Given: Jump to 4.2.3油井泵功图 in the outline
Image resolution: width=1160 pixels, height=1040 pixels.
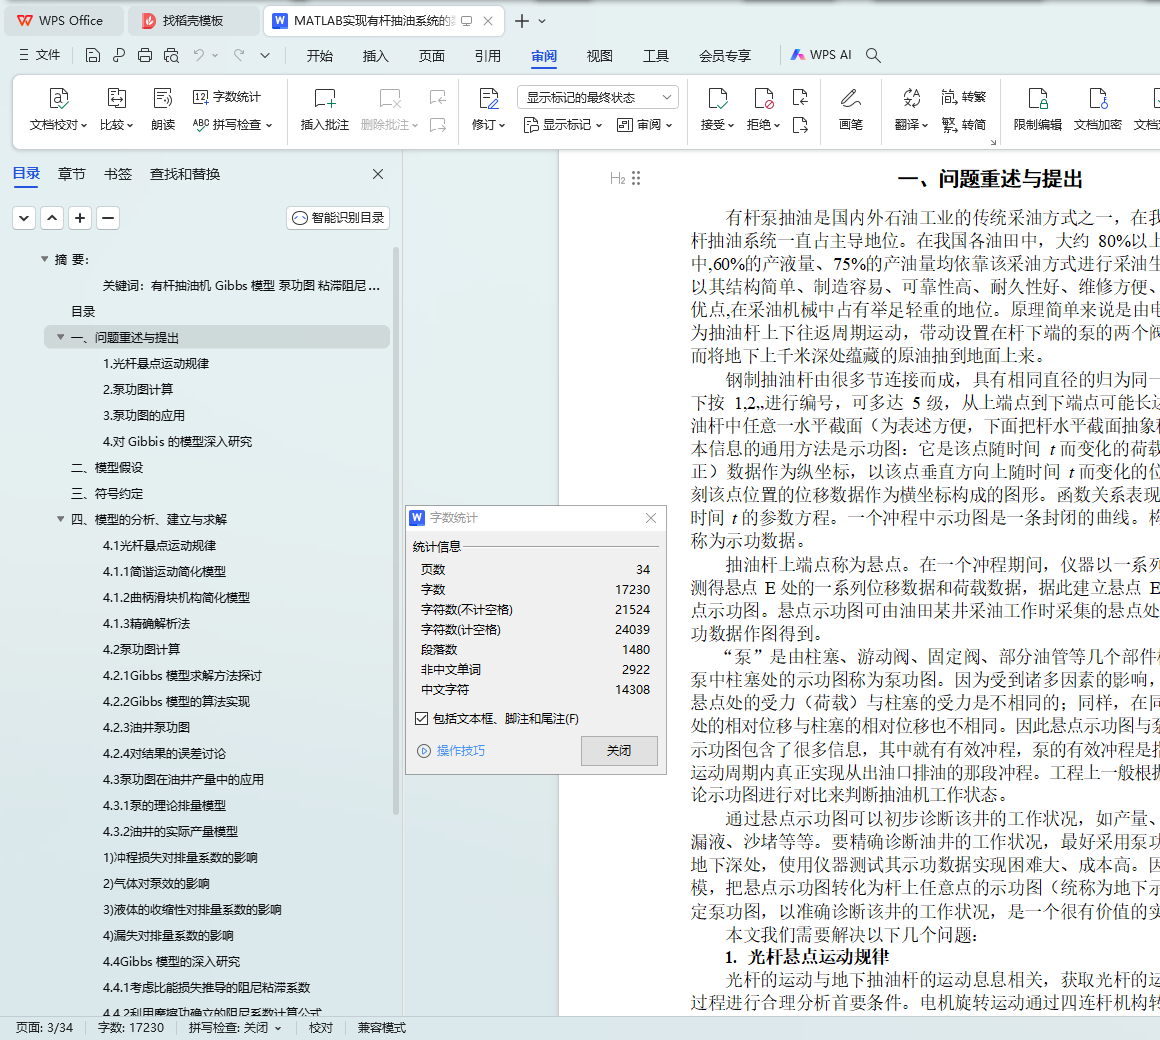Looking at the screenshot, I should (146, 728).
